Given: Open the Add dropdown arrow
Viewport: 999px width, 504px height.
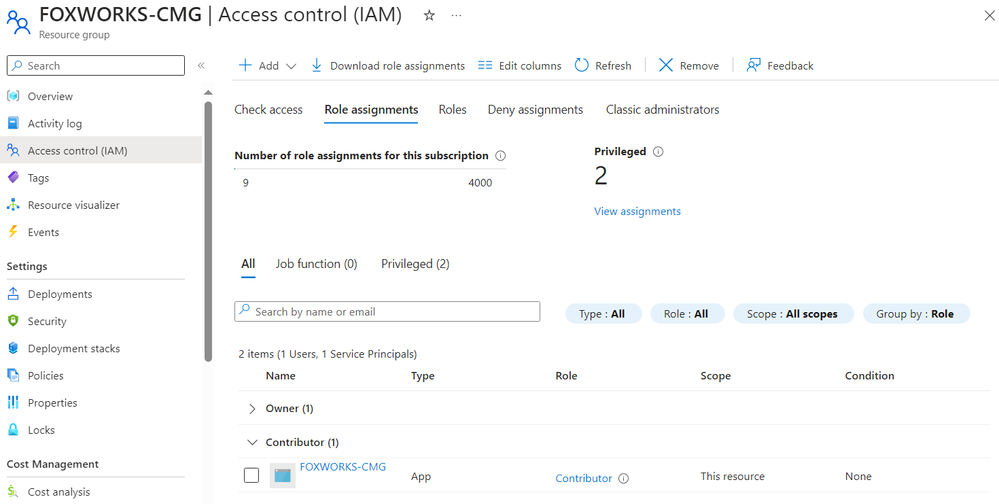Looking at the screenshot, I should (x=291, y=66).
